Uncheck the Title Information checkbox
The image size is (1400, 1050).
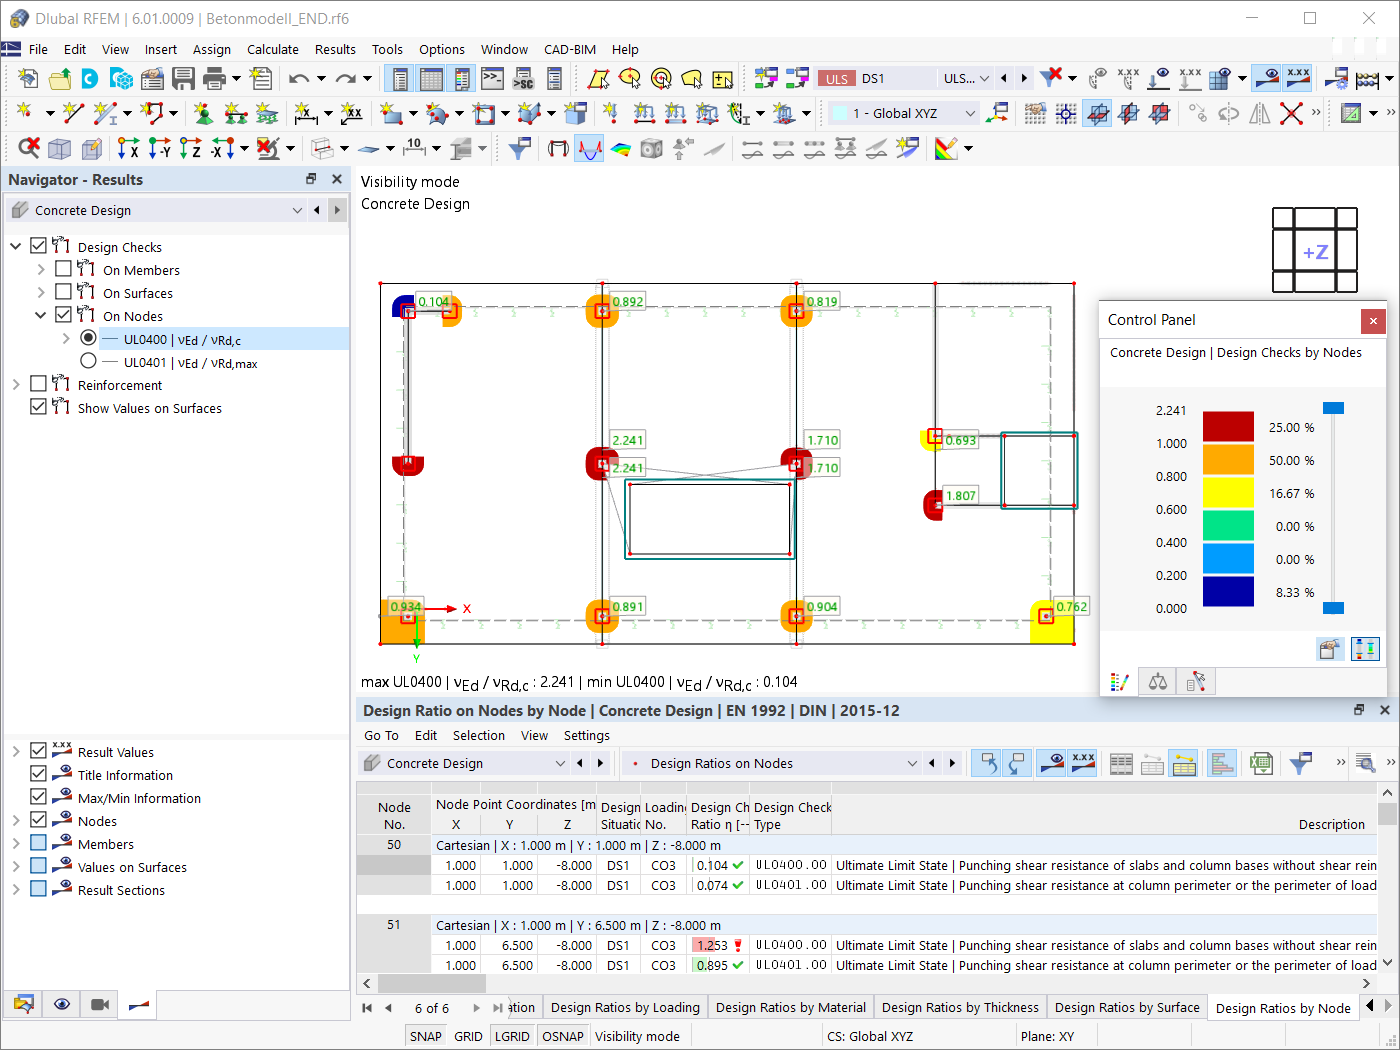click(38, 774)
